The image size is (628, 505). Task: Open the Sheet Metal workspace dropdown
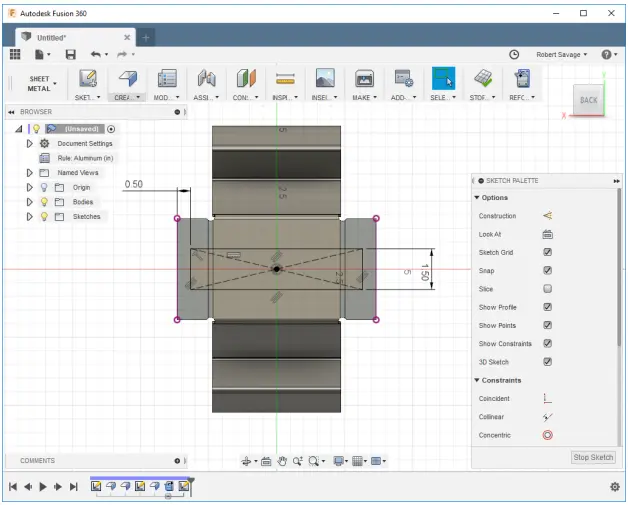click(42, 84)
